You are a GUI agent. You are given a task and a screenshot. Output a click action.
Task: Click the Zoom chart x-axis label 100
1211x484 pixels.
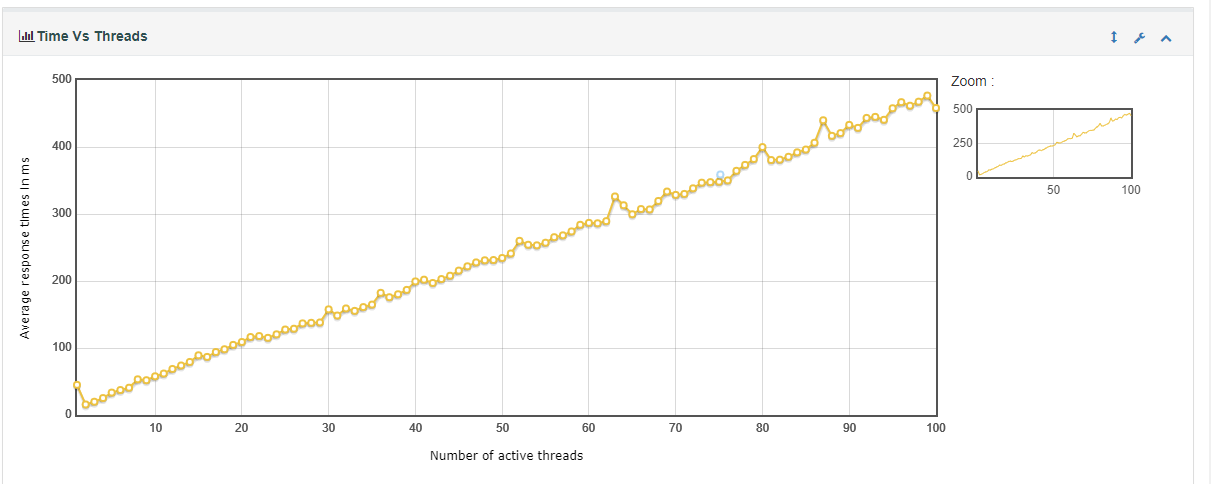click(1131, 190)
